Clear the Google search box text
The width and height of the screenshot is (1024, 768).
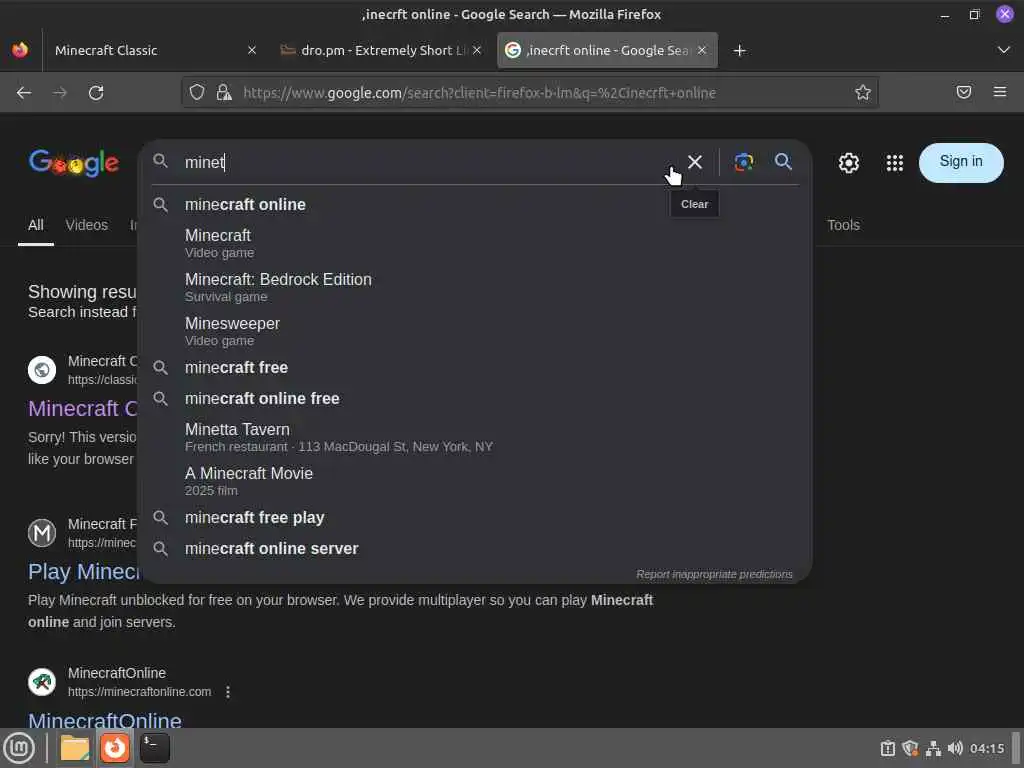(695, 161)
